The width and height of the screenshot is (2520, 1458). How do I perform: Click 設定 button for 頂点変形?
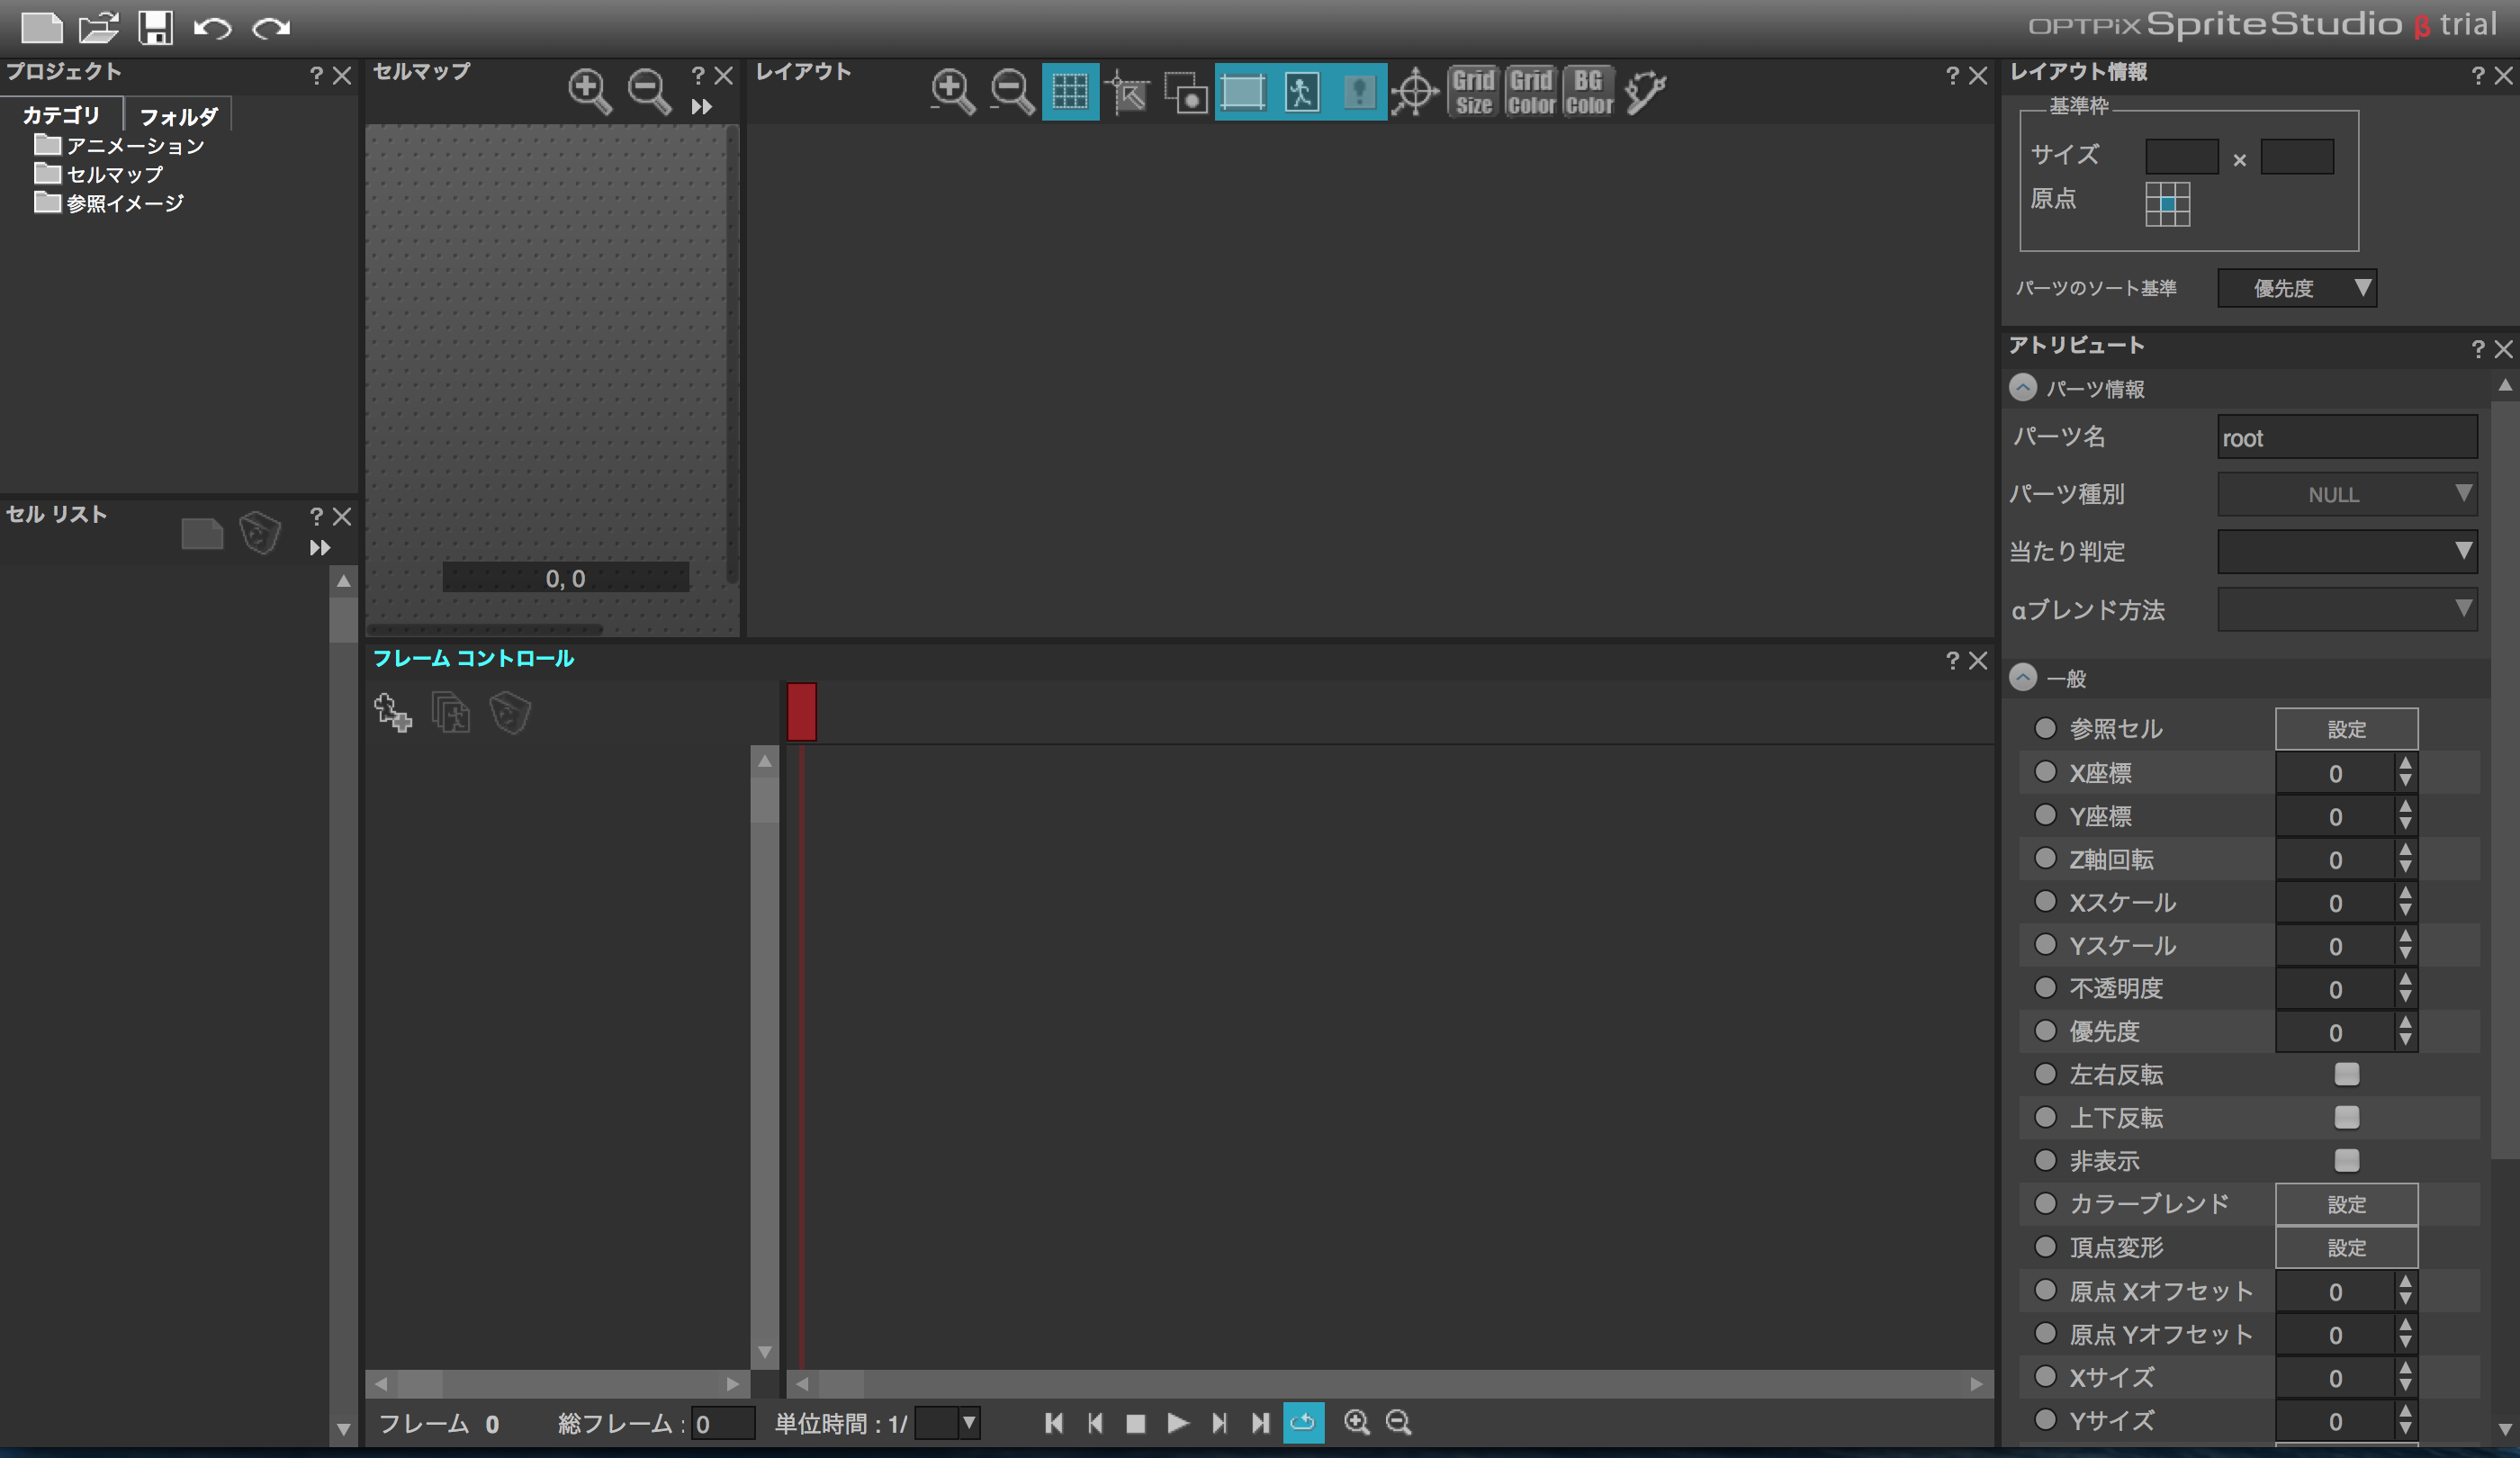coord(2346,1247)
